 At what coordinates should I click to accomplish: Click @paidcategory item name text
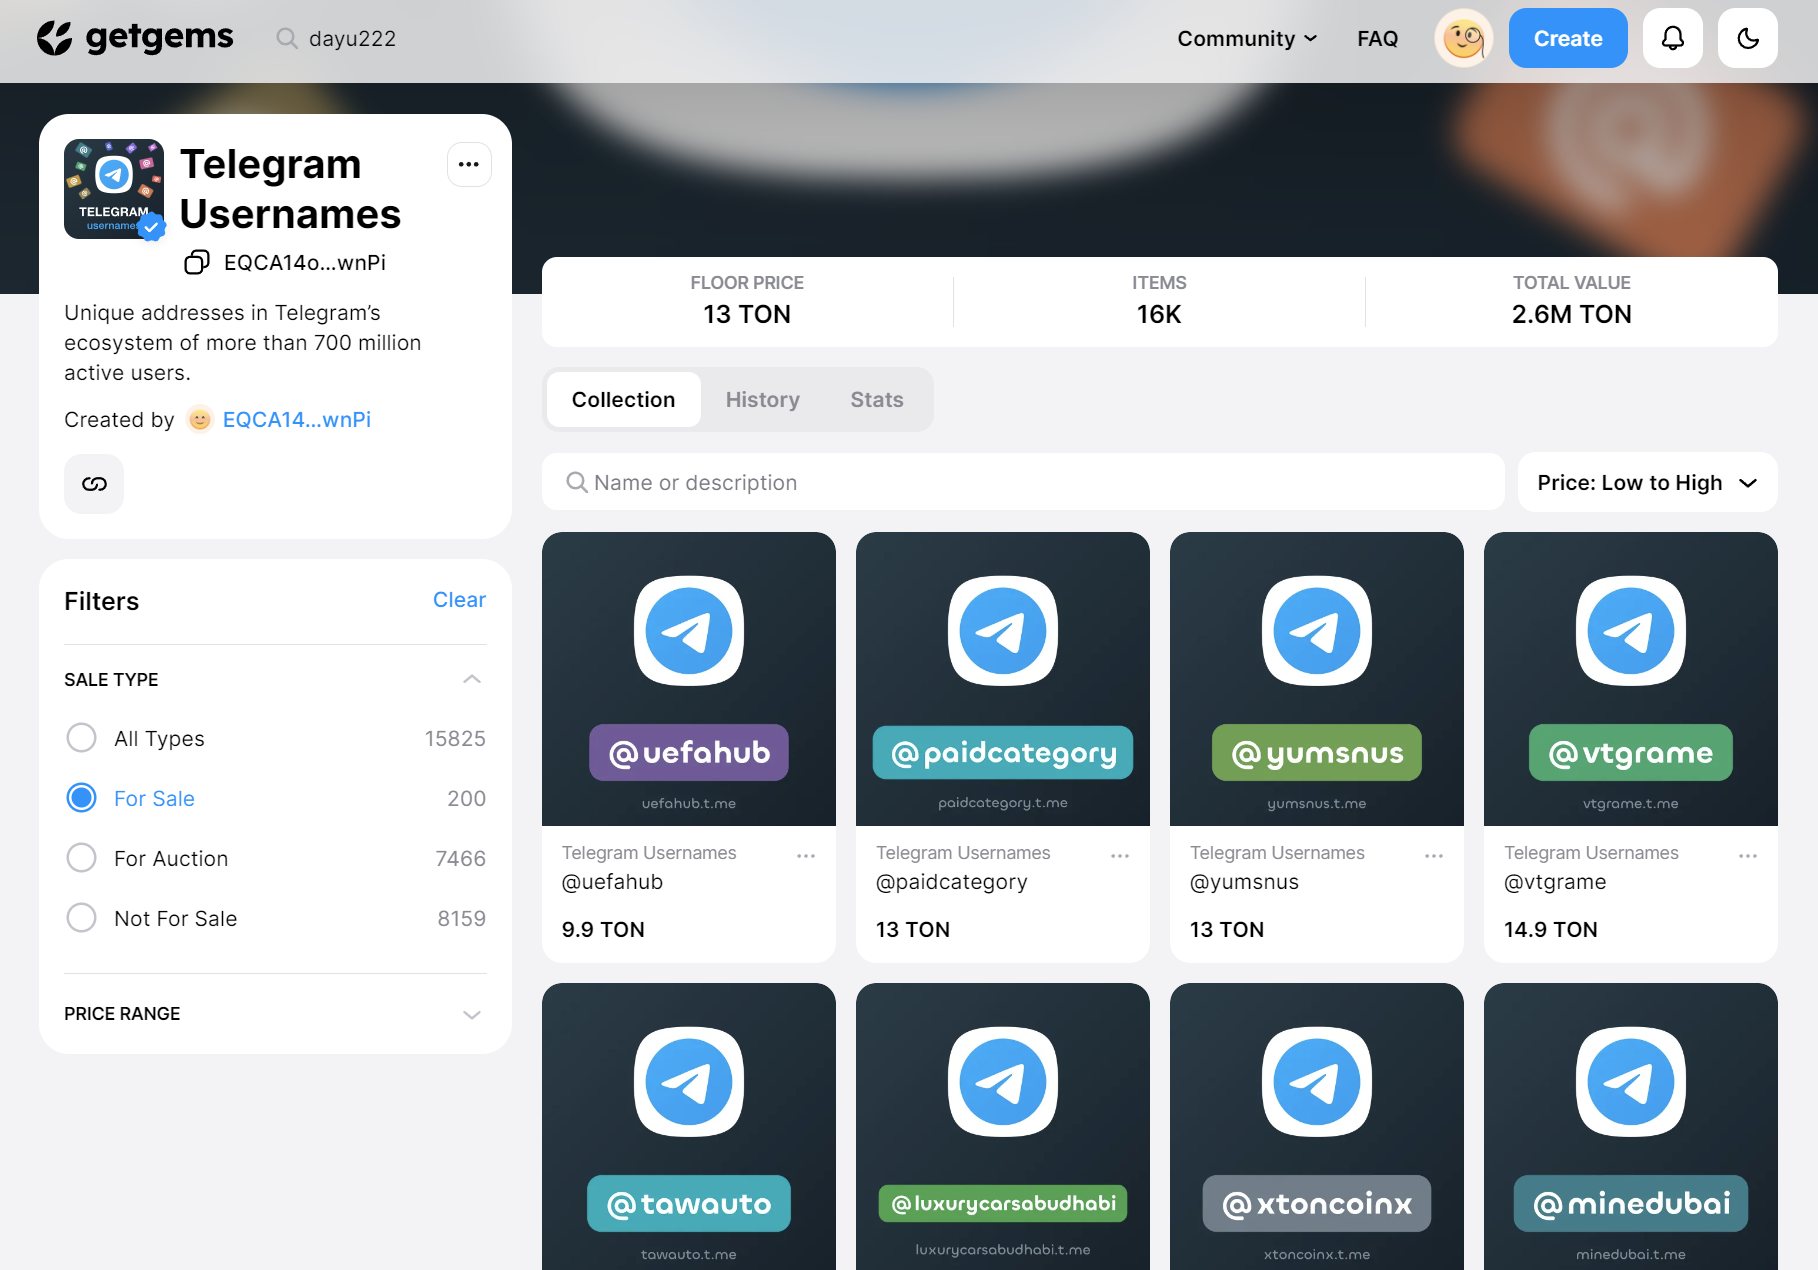coord(951,882)
